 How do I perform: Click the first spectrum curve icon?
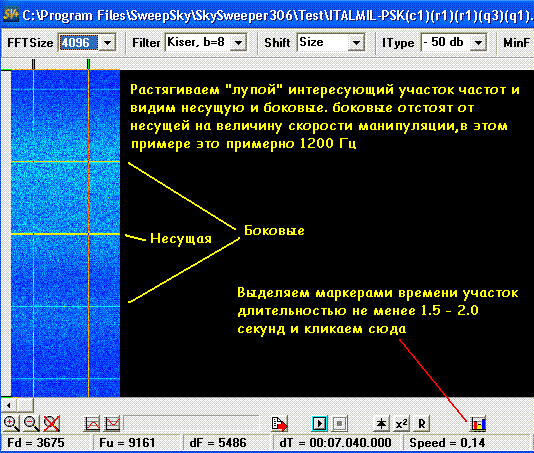92,424
